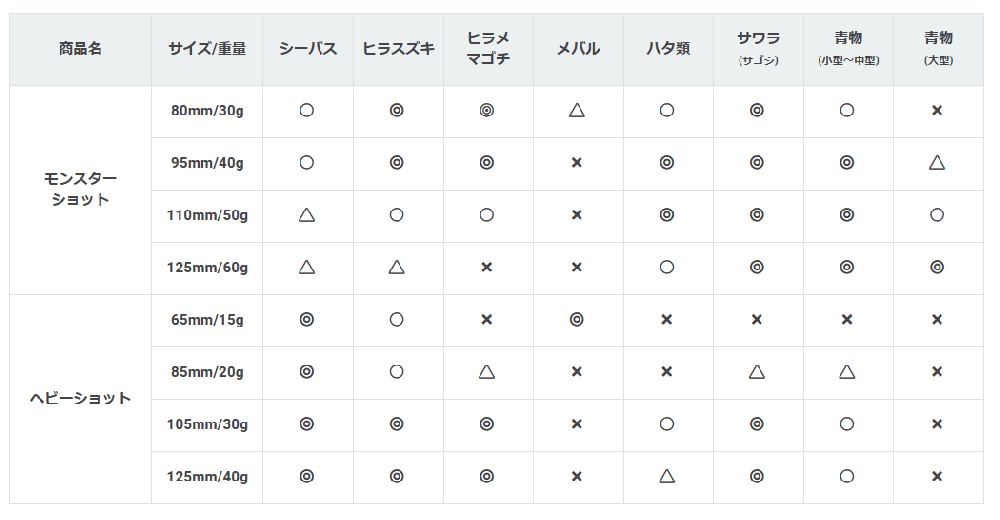Click the 125mm/40g size cell
Image resolution: width=1000 pixels, height=520 pixels.
click(x=207, y=476)
